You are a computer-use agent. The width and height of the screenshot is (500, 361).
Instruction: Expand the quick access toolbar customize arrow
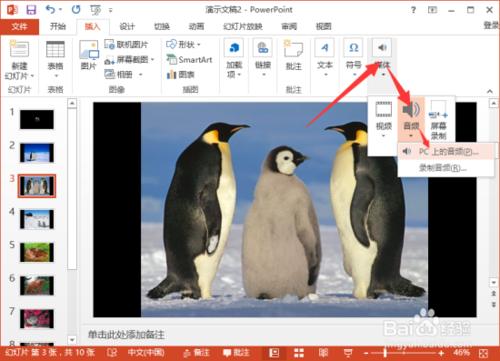[110, 10]
